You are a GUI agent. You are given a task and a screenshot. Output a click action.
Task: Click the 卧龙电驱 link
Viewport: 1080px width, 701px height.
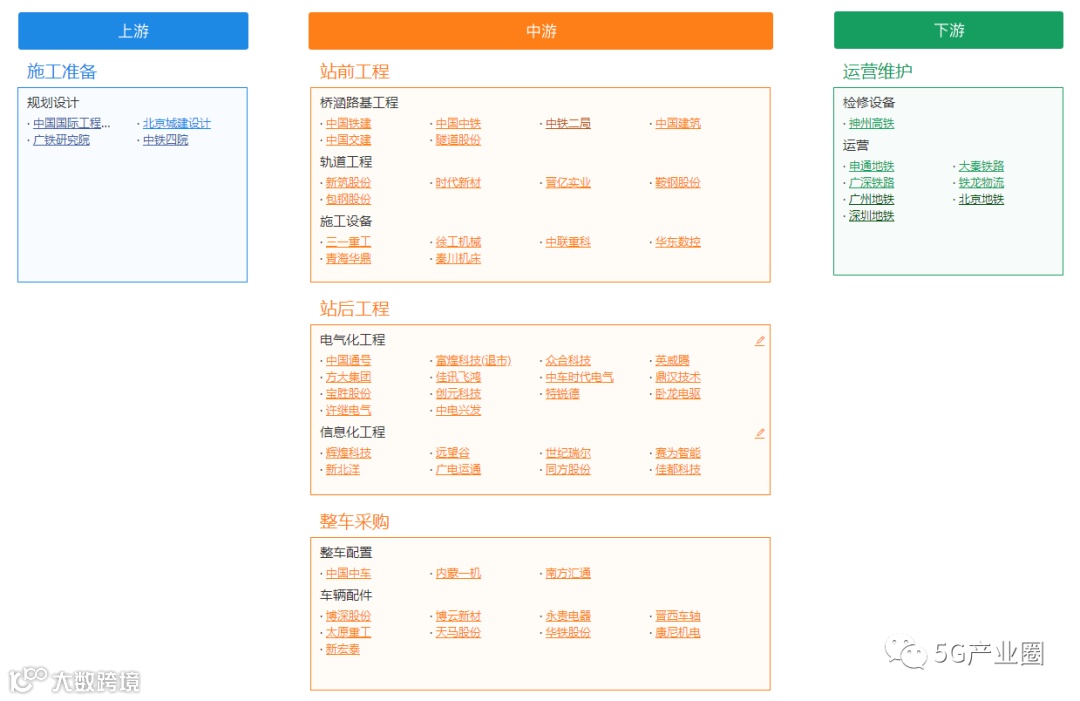pyautogui.click(x=678, y=393)
